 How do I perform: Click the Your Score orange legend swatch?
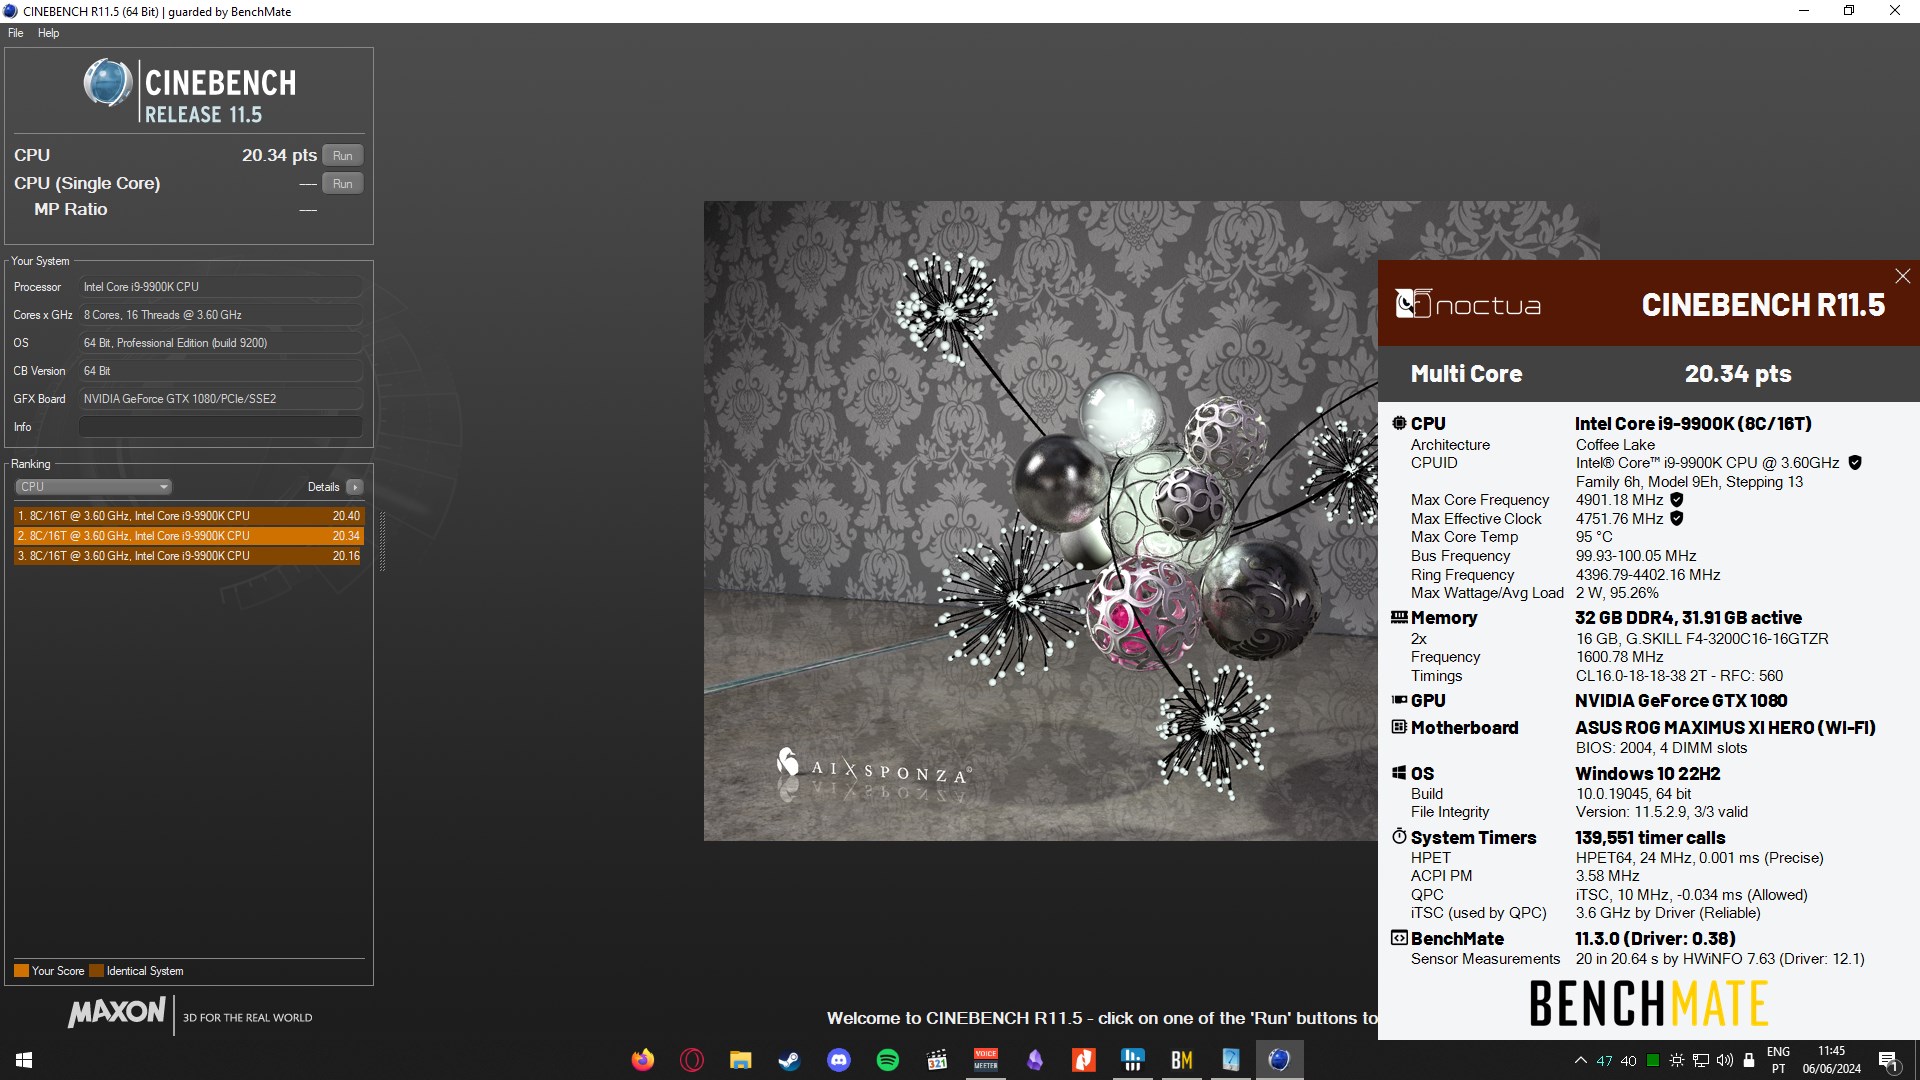click(21, 971)
